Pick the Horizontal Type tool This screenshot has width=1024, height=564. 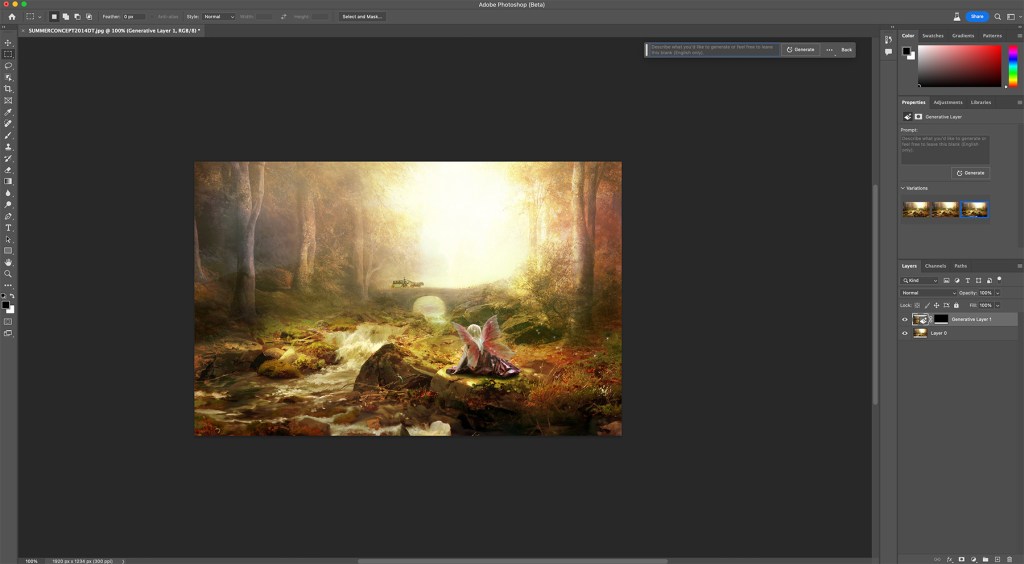click(x=8, y=228)
